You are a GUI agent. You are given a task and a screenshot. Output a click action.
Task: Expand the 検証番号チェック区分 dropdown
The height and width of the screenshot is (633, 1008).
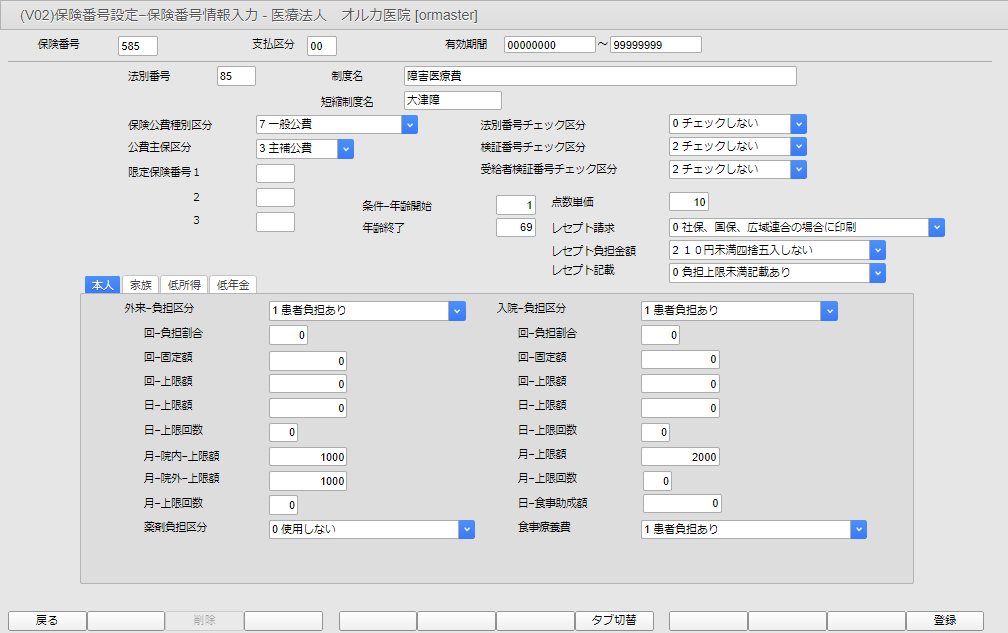798,146
